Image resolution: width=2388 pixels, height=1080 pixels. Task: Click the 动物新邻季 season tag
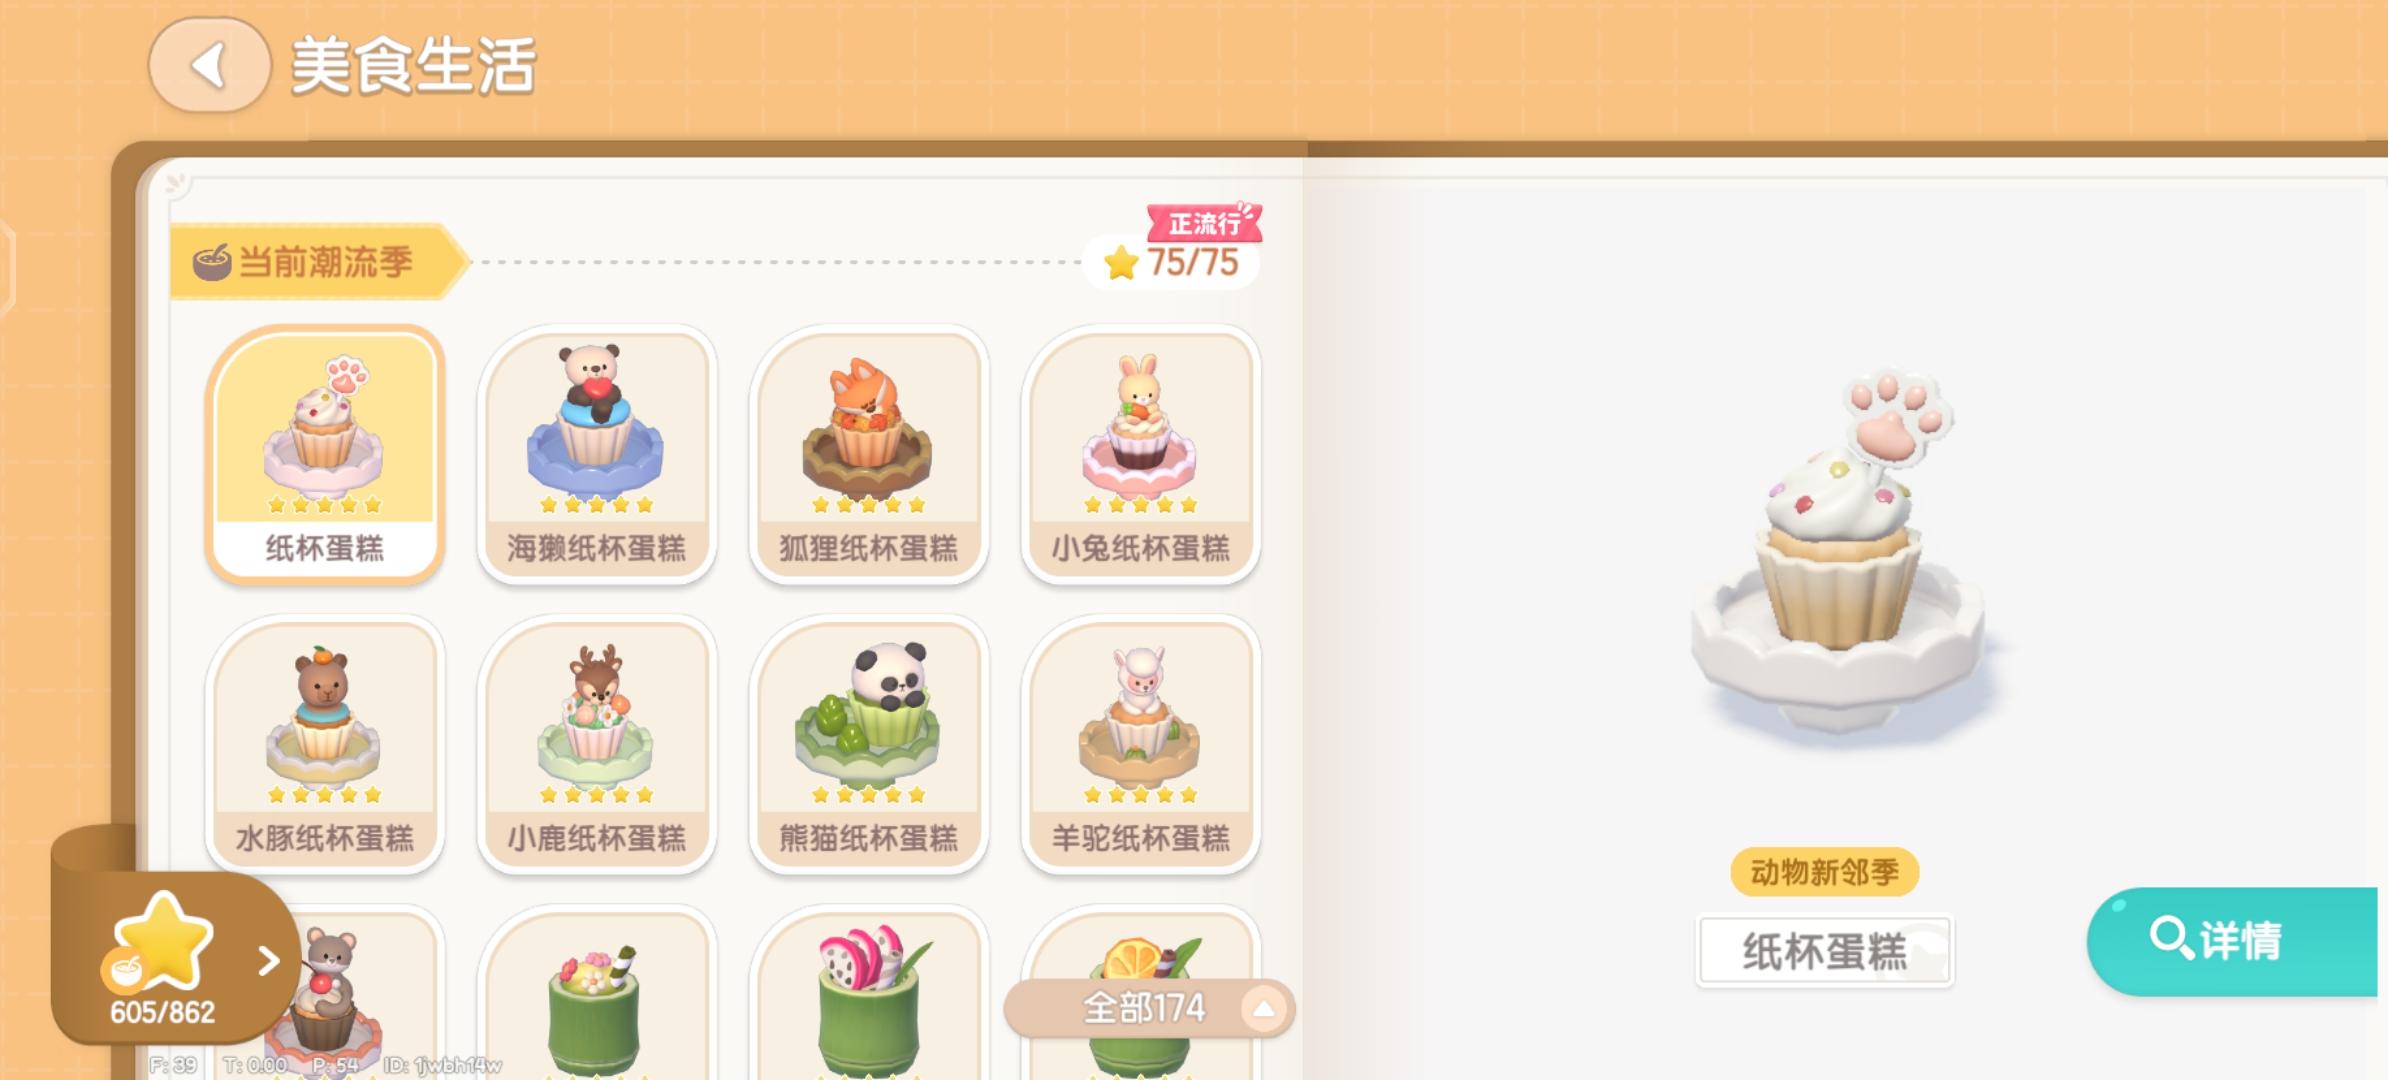pyautogui.click(x=1825, y=872)
